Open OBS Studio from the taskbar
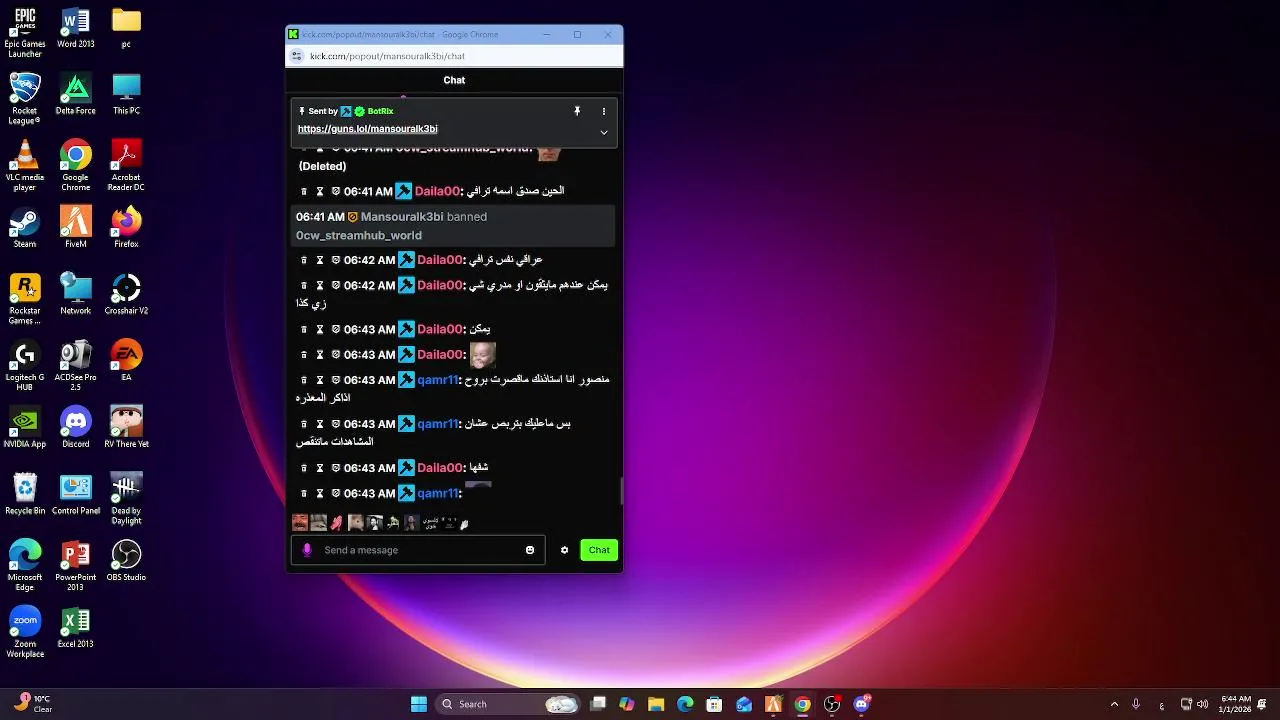Viewport: 1280px width, 720px height. [x=832, y=704]
